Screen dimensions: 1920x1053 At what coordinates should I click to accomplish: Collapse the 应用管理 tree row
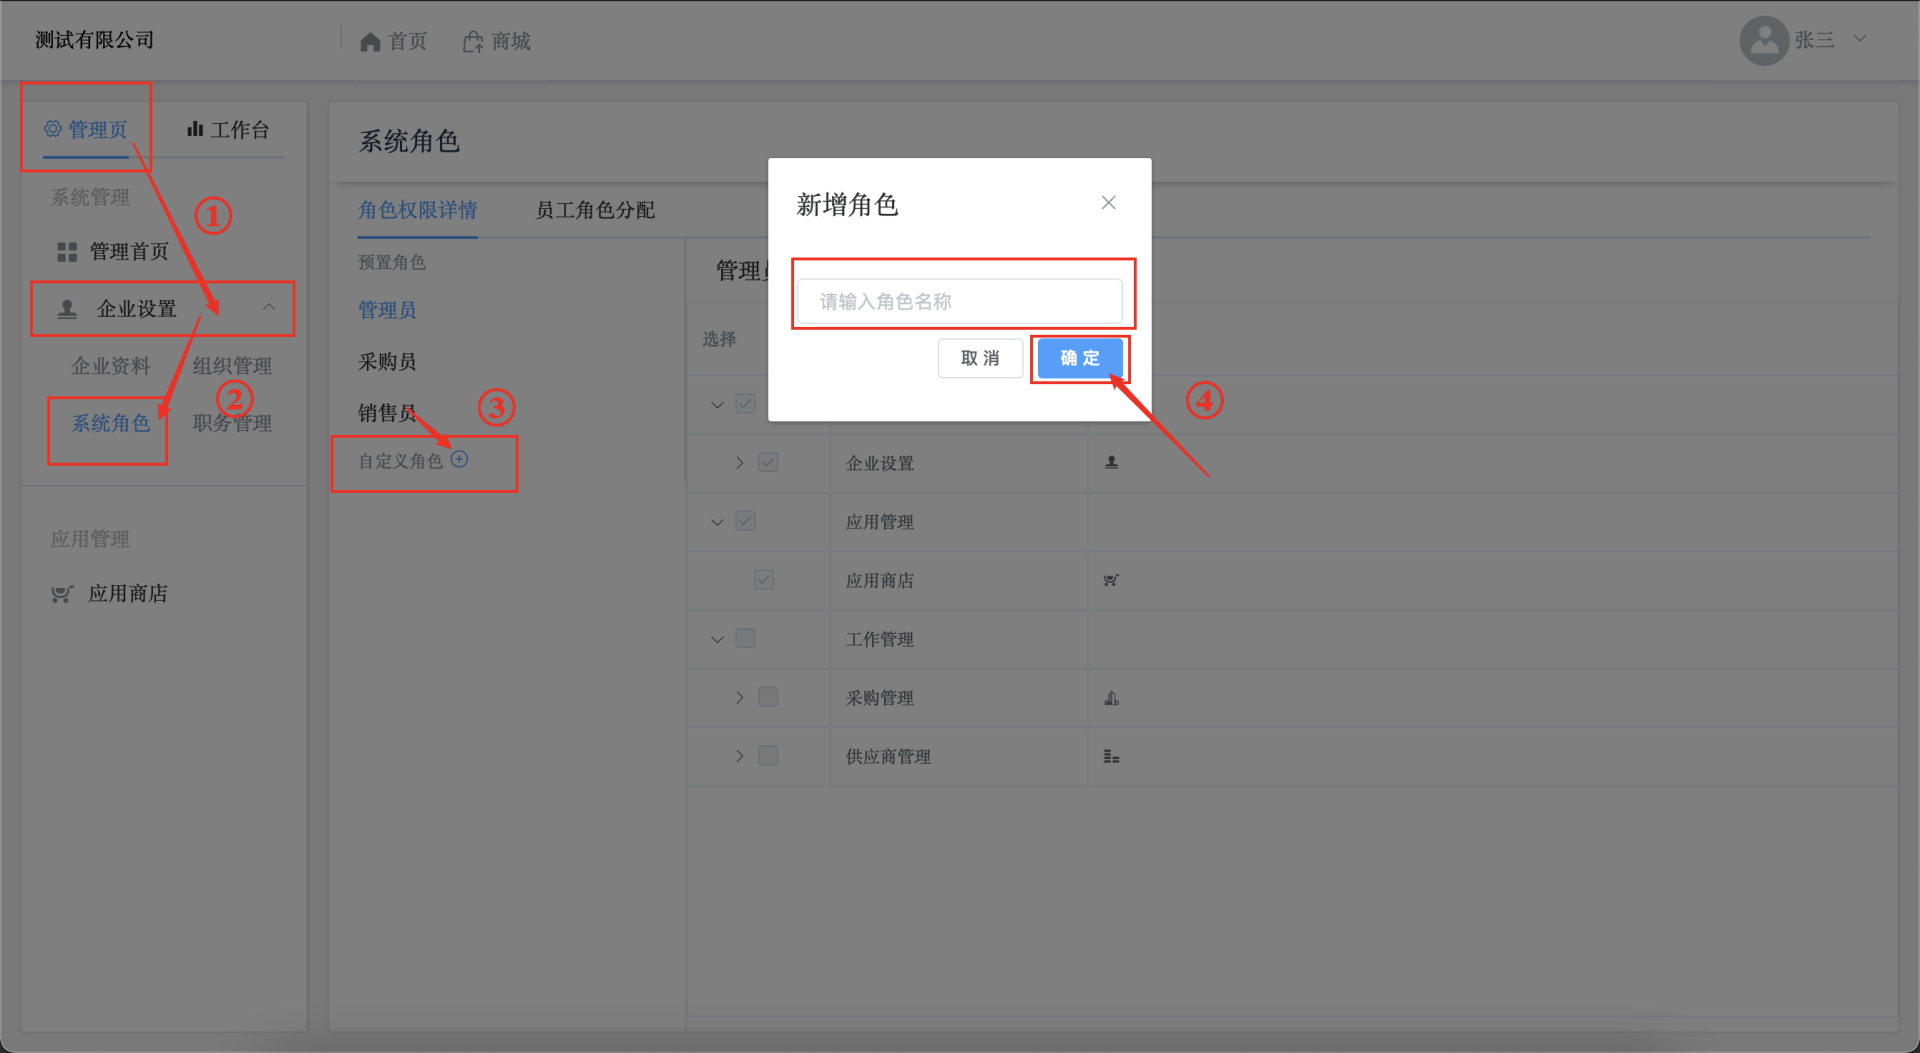(717, 522)
